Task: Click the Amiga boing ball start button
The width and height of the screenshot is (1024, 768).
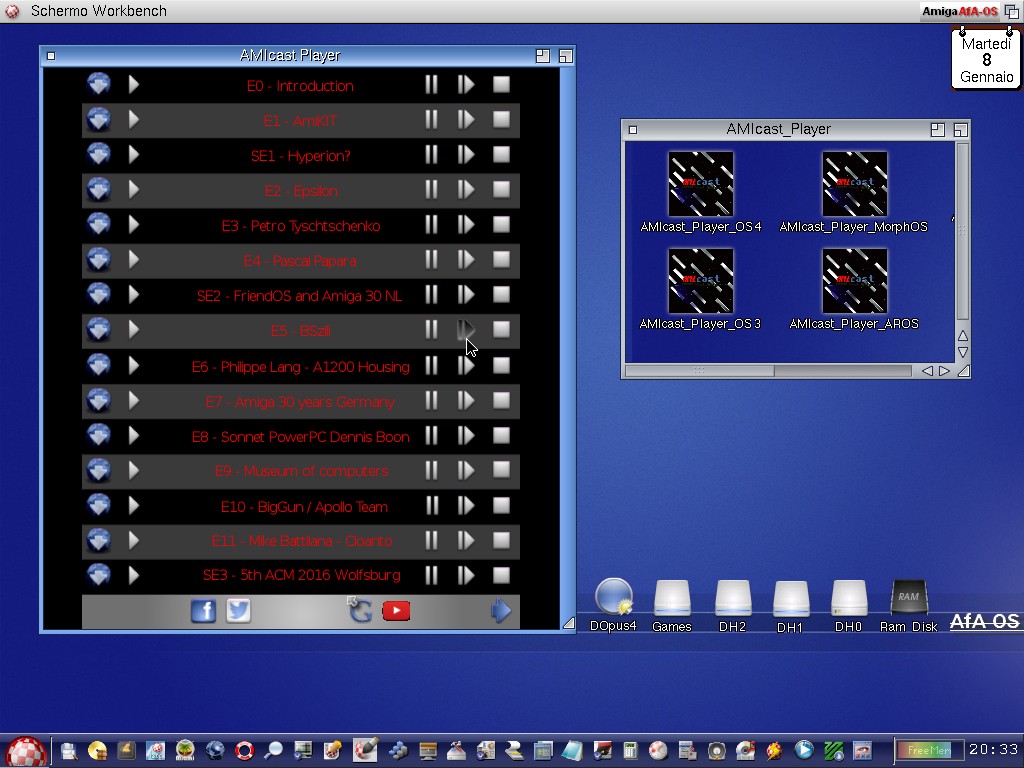Action: click(27, 751)
